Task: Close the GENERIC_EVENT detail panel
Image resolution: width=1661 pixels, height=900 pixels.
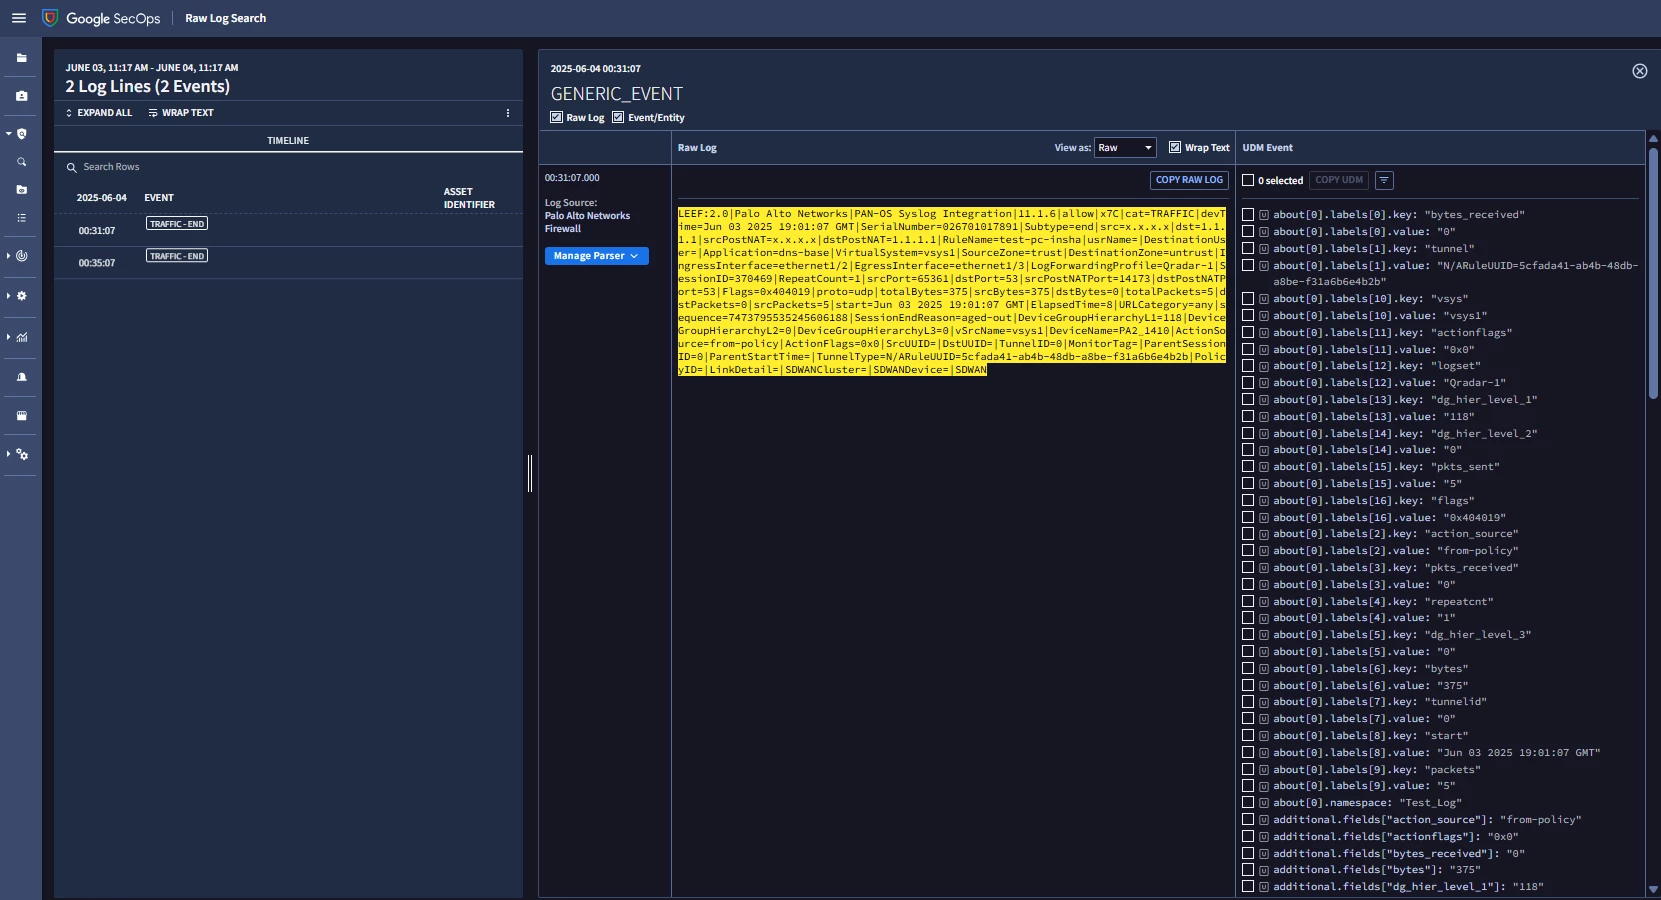Action: click(1640, 71)
